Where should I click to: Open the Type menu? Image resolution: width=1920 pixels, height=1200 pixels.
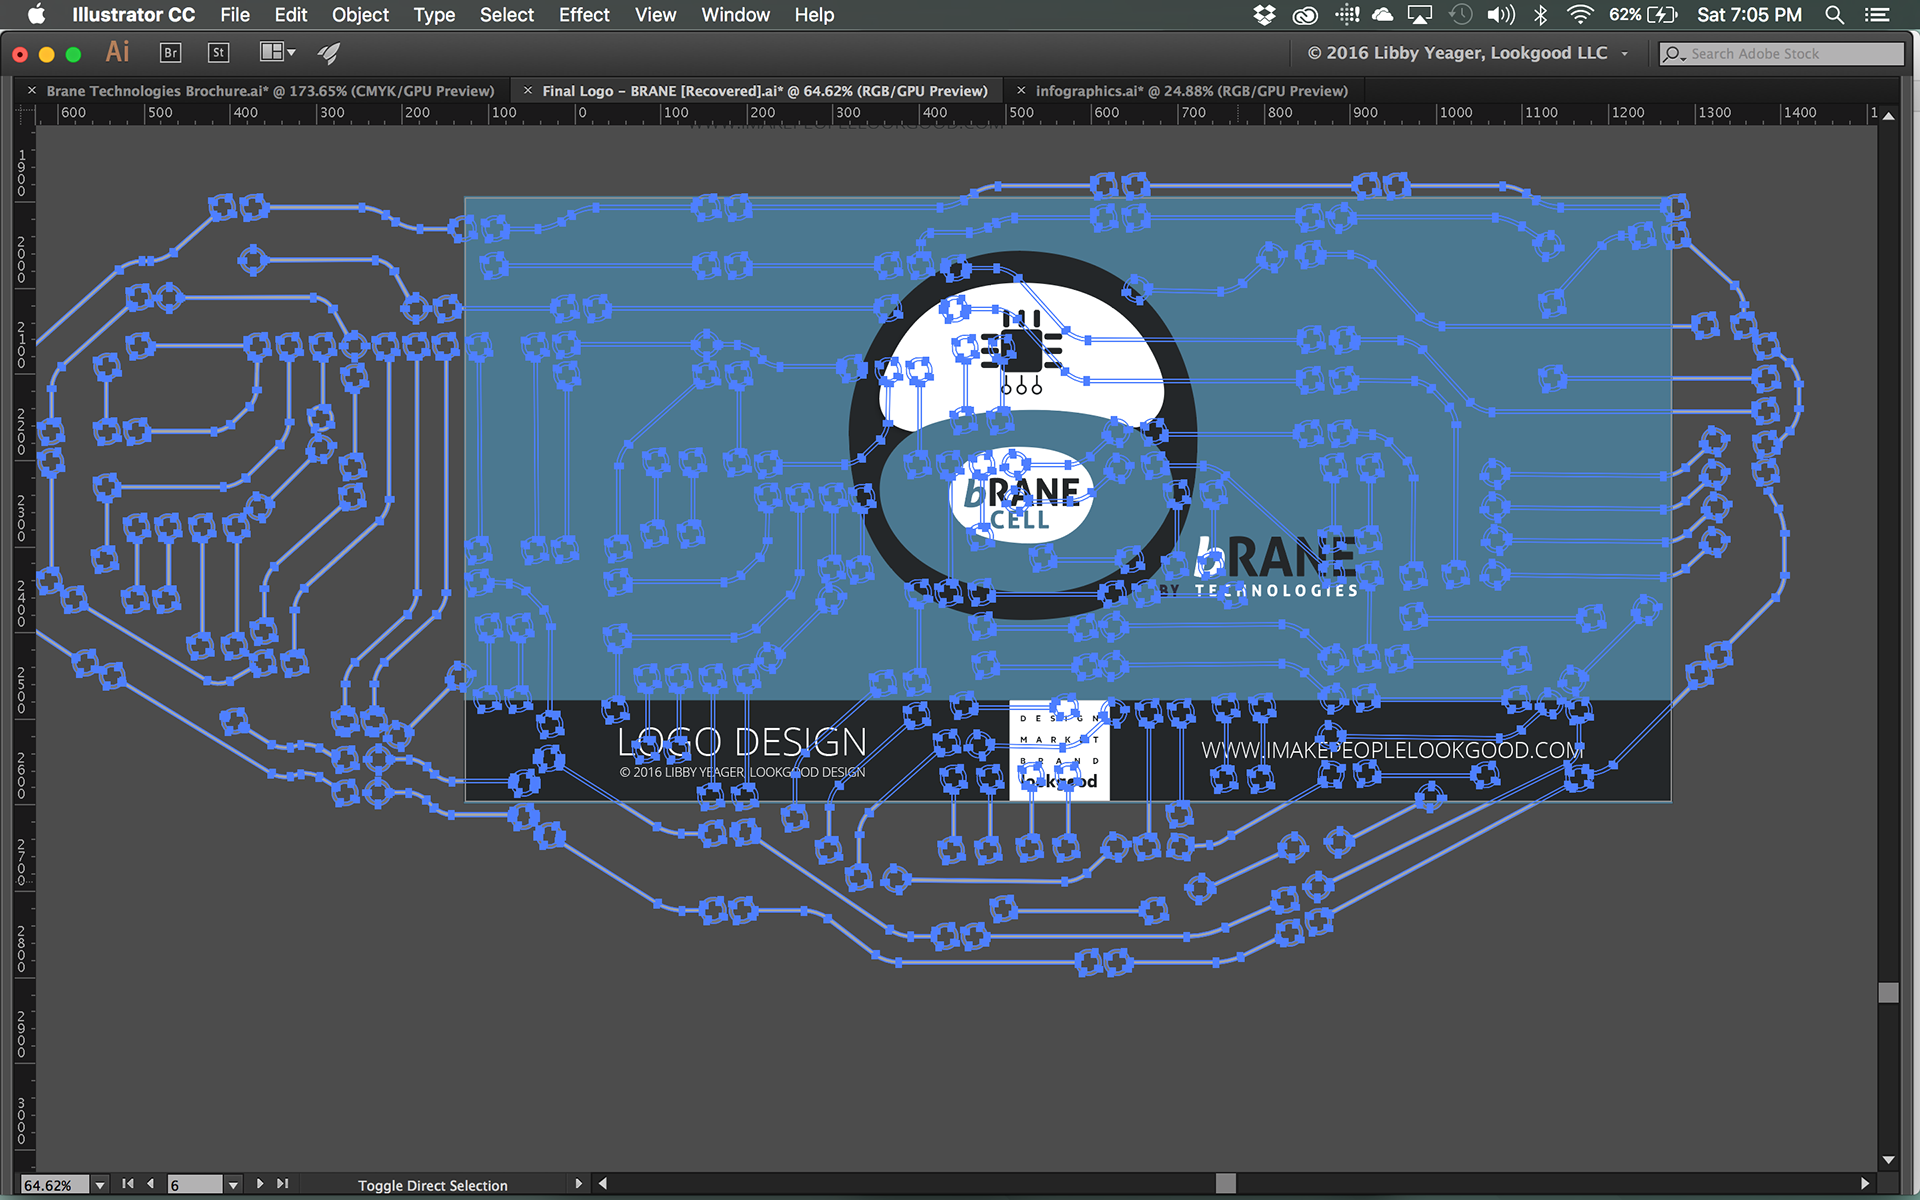click(434, 14)
